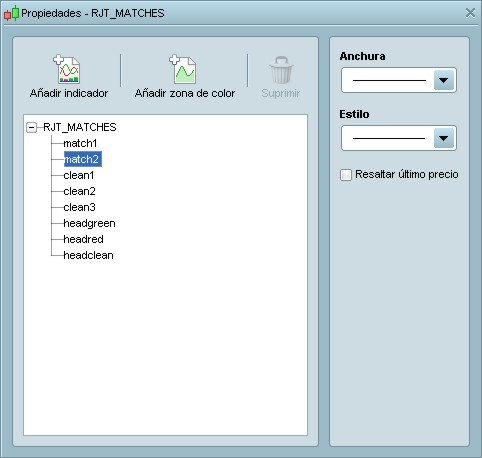
Task: Collapse the RJT_MATCHES tree node
Action: [31, 127]
